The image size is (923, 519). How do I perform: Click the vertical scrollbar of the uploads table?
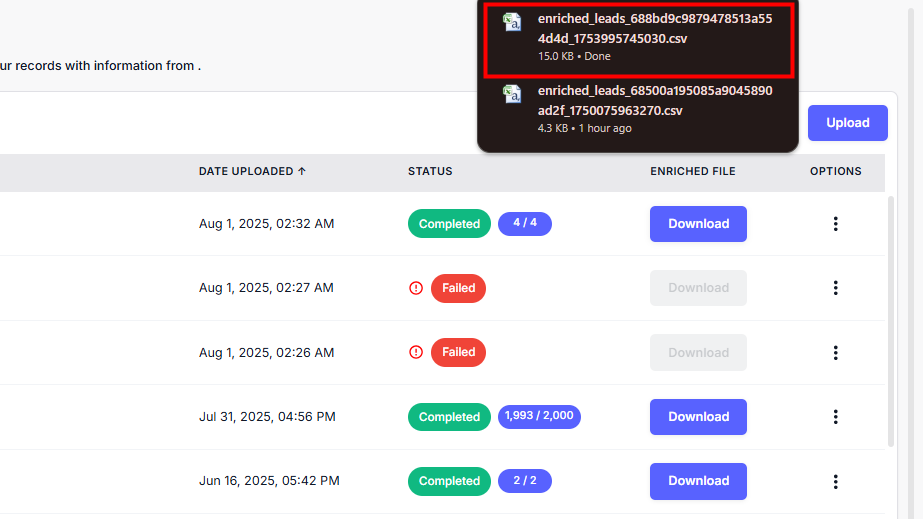point(892,320)
